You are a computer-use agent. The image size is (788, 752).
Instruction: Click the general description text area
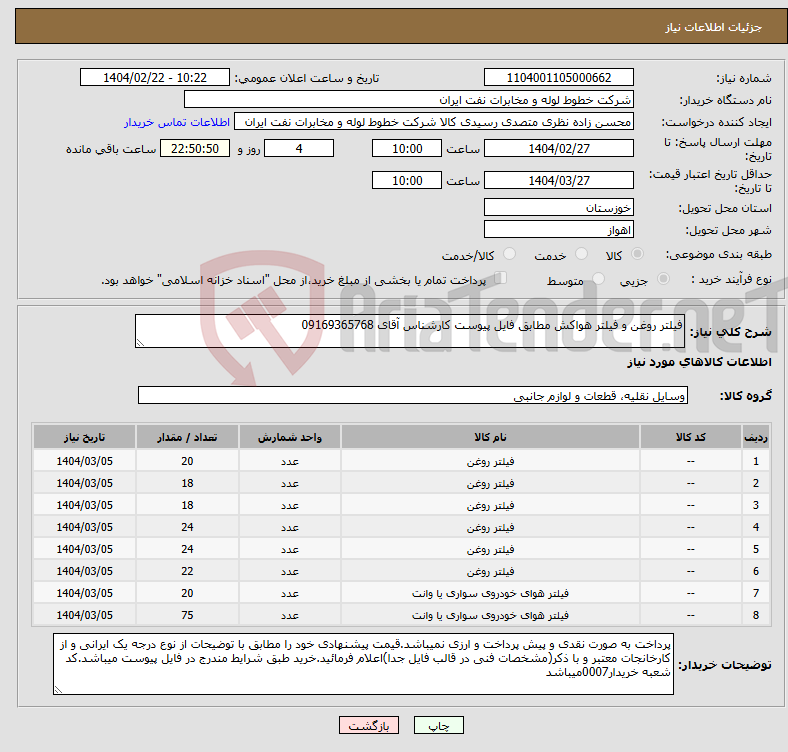point(410,331)
